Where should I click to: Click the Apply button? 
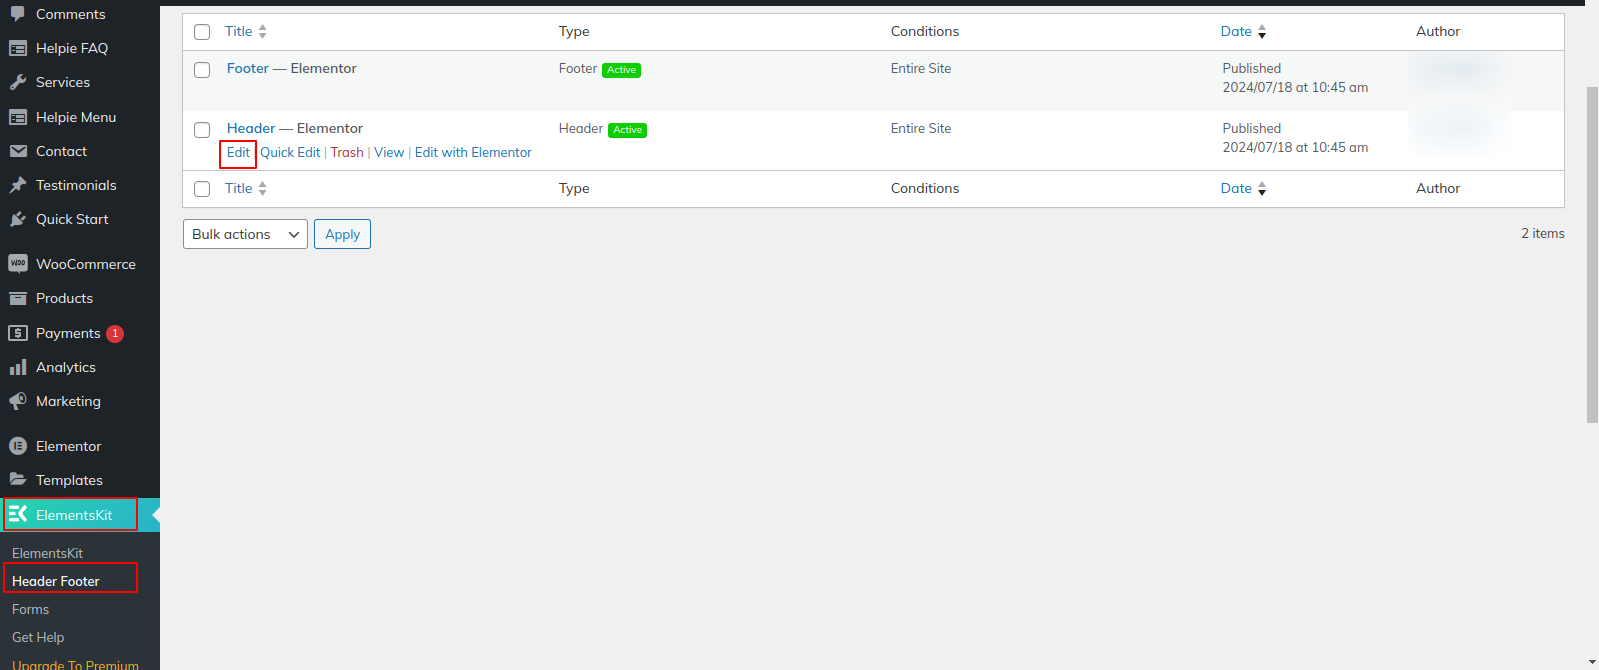click(x=342, y=234)
